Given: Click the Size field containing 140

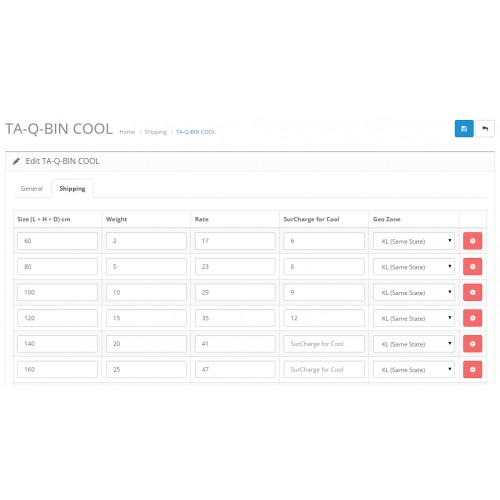Looking at the screenshot, I should tap(57, 344).
